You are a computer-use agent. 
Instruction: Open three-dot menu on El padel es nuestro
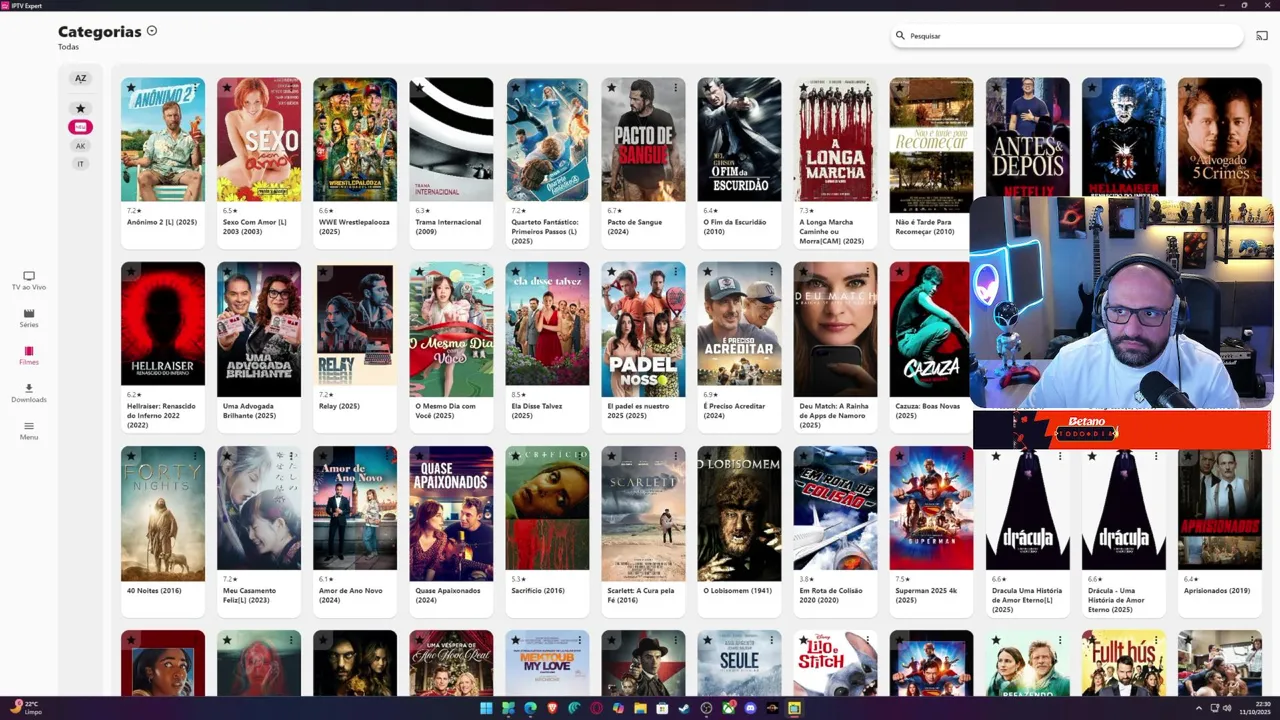coord(675,272)
